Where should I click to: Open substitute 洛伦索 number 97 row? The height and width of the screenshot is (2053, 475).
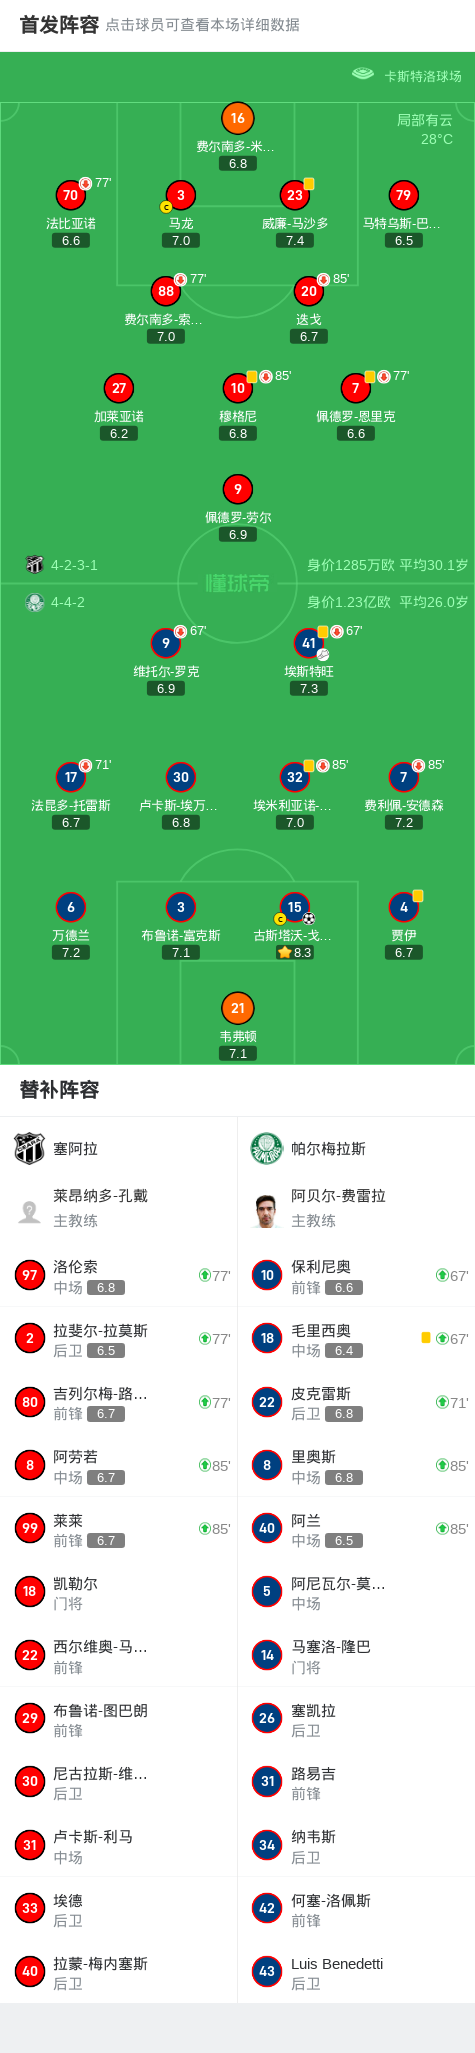tap(119, 1275)
